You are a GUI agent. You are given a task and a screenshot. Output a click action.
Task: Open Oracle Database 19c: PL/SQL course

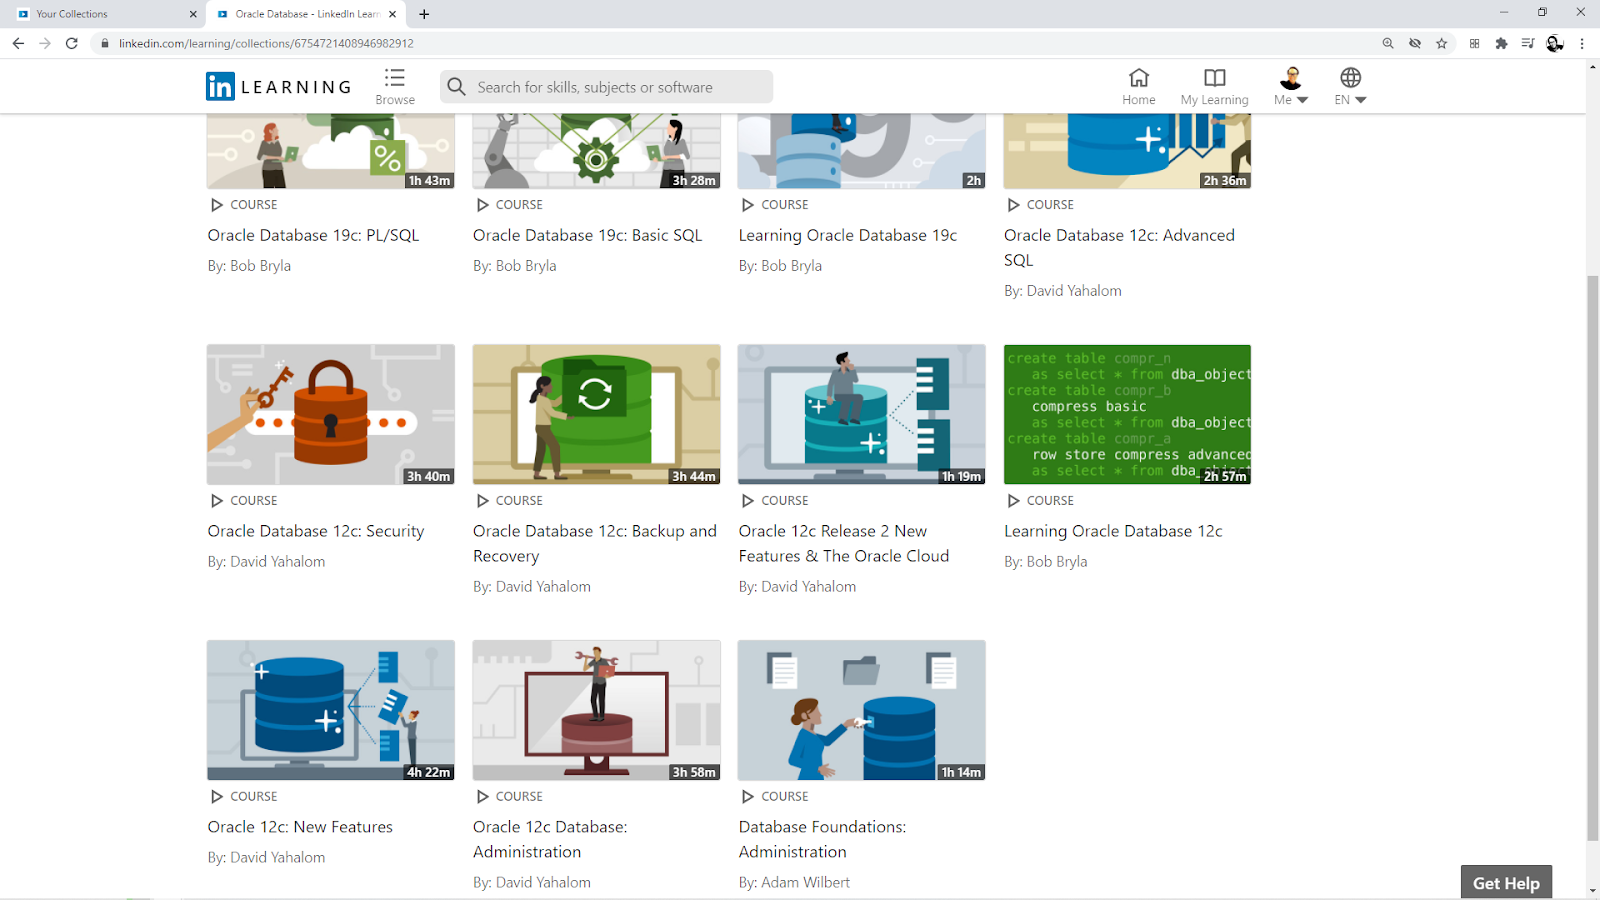click(x=313, y=235)
